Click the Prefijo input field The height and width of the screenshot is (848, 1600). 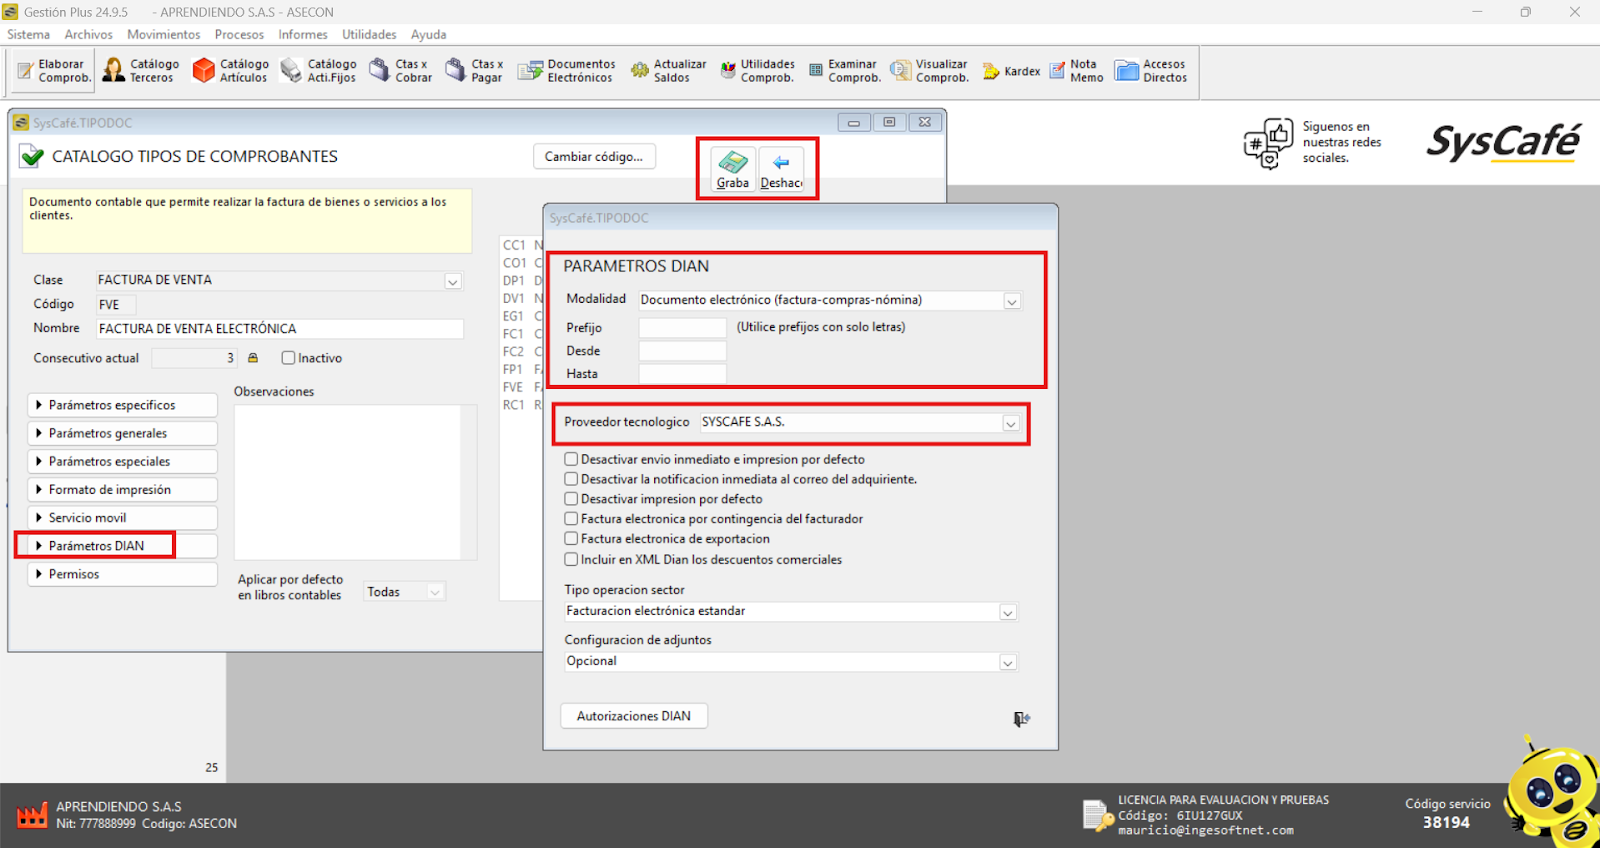pyautogui.click(x=682, y=328)
